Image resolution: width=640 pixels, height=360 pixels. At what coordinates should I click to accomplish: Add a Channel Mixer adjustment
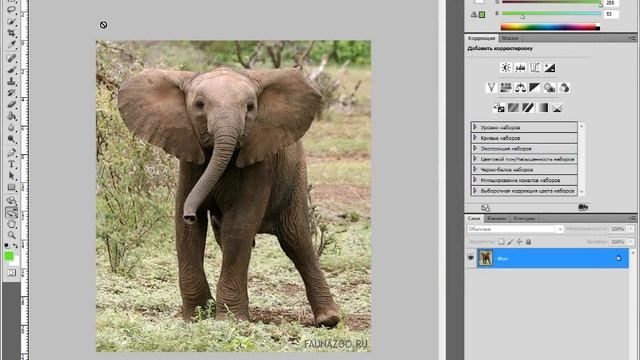coord(564,88)
